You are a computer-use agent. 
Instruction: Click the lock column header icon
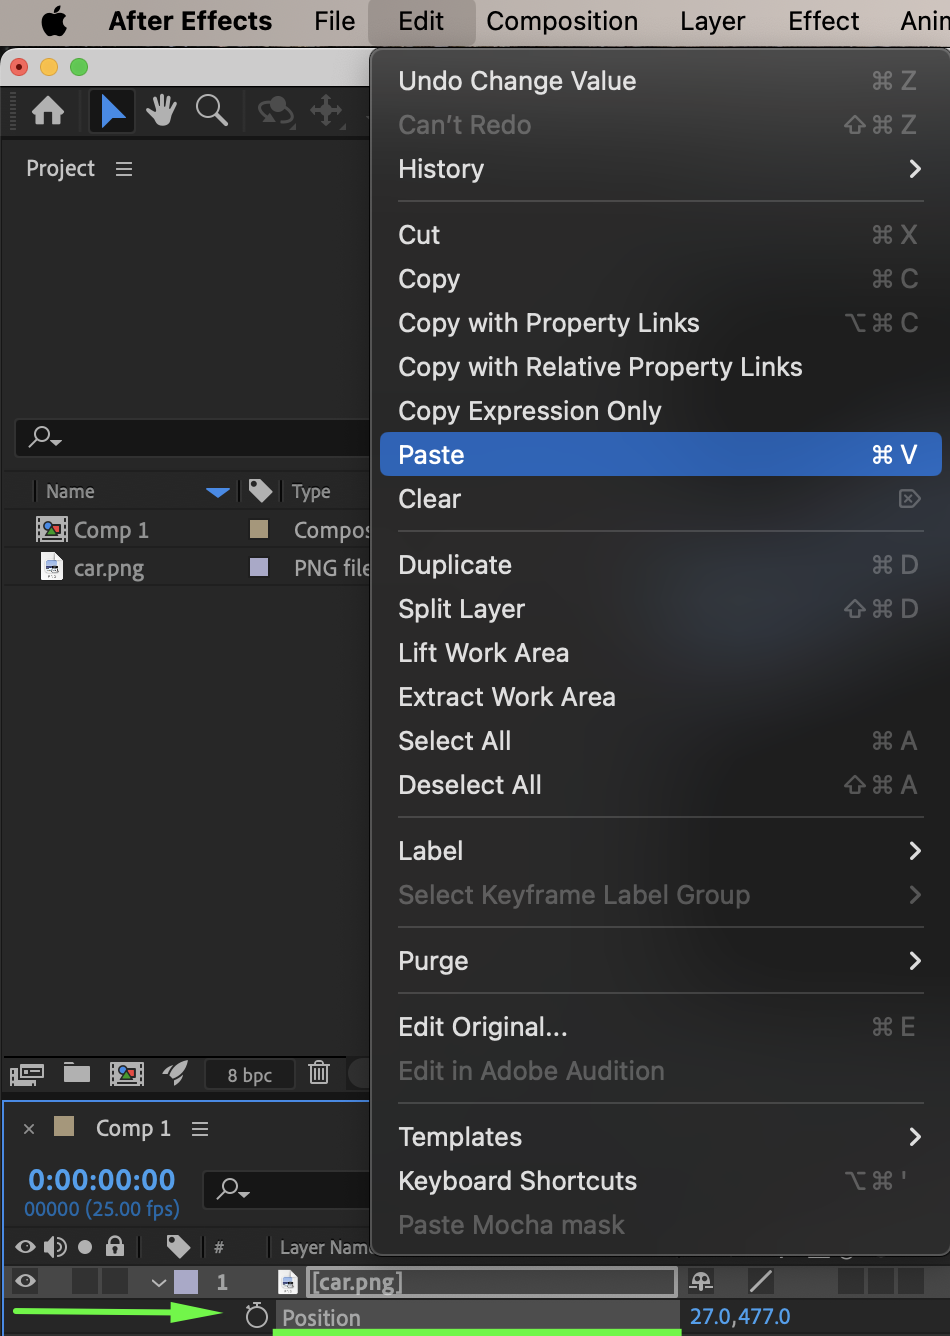(115, 1246)
